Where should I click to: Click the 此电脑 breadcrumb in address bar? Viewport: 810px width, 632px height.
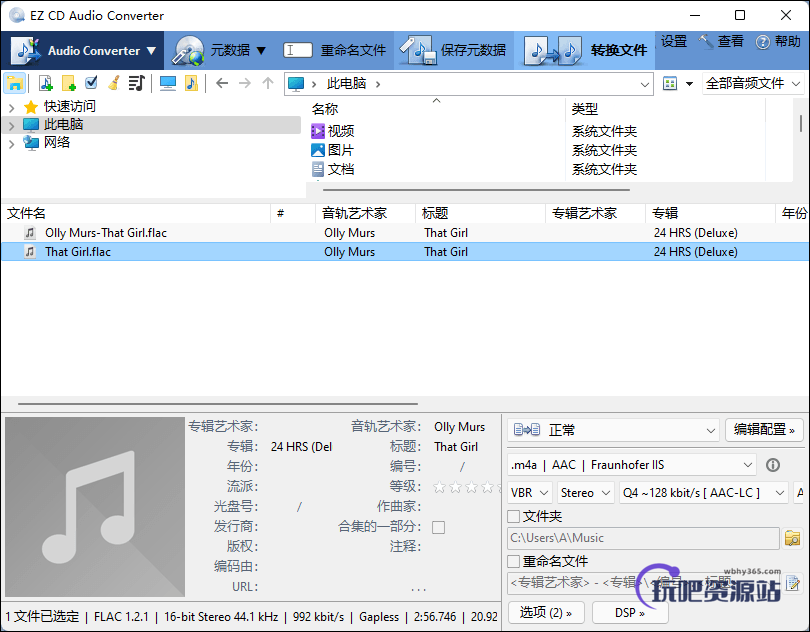[347, 84]
